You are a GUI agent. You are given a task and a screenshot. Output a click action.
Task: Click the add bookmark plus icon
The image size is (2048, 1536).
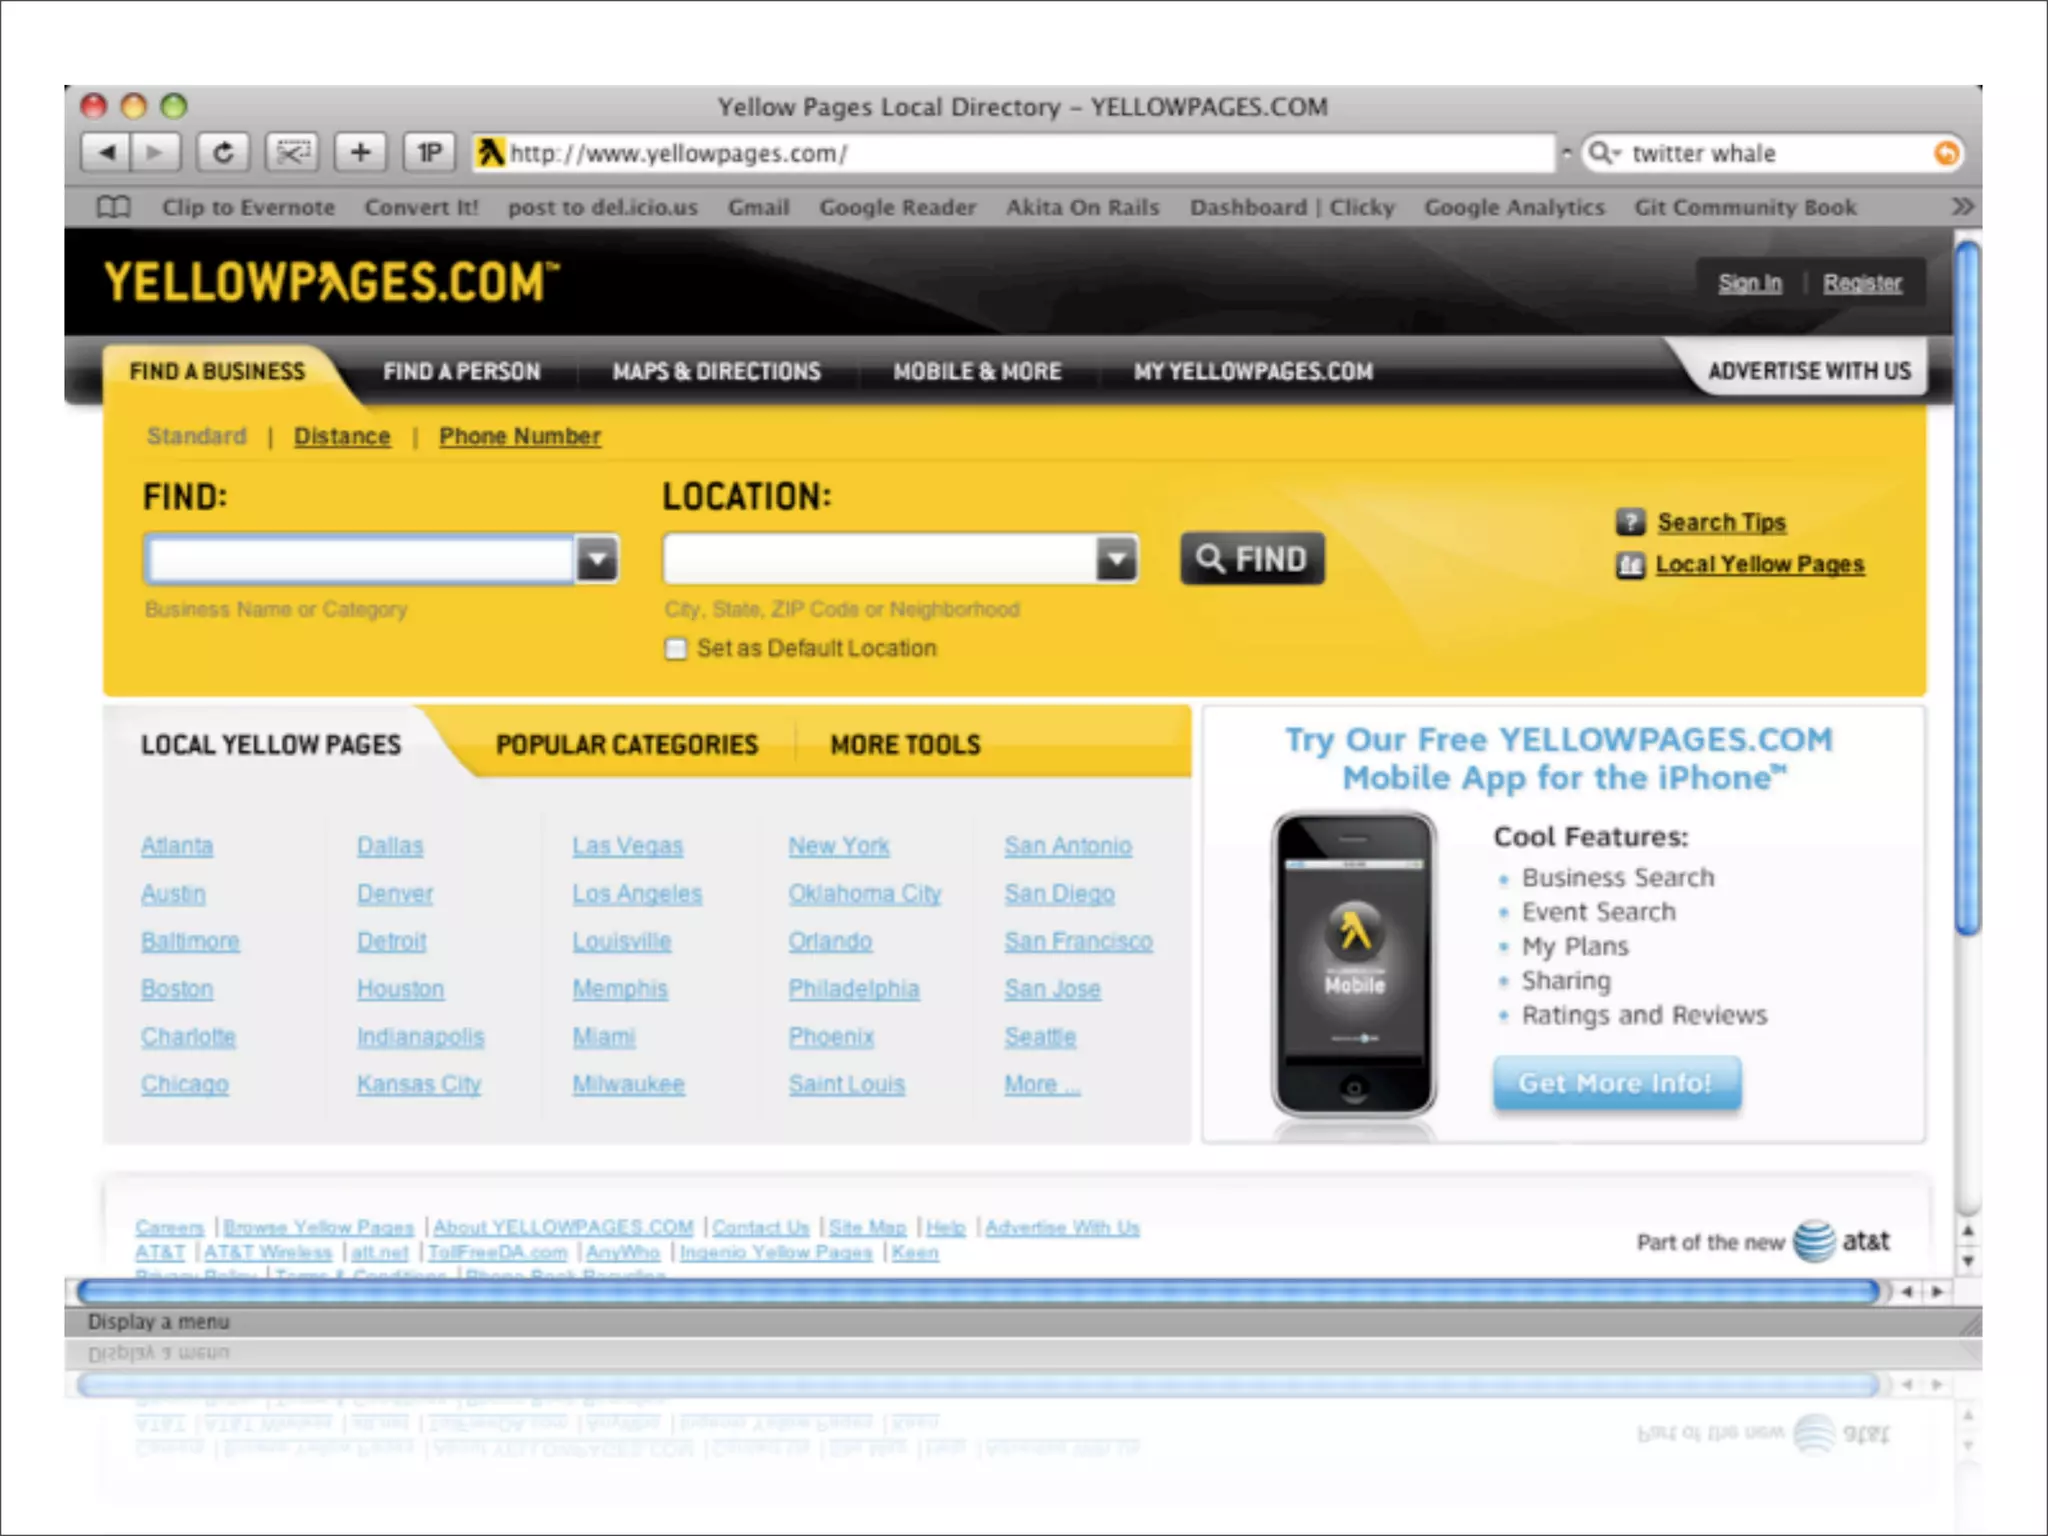(360, 153)
